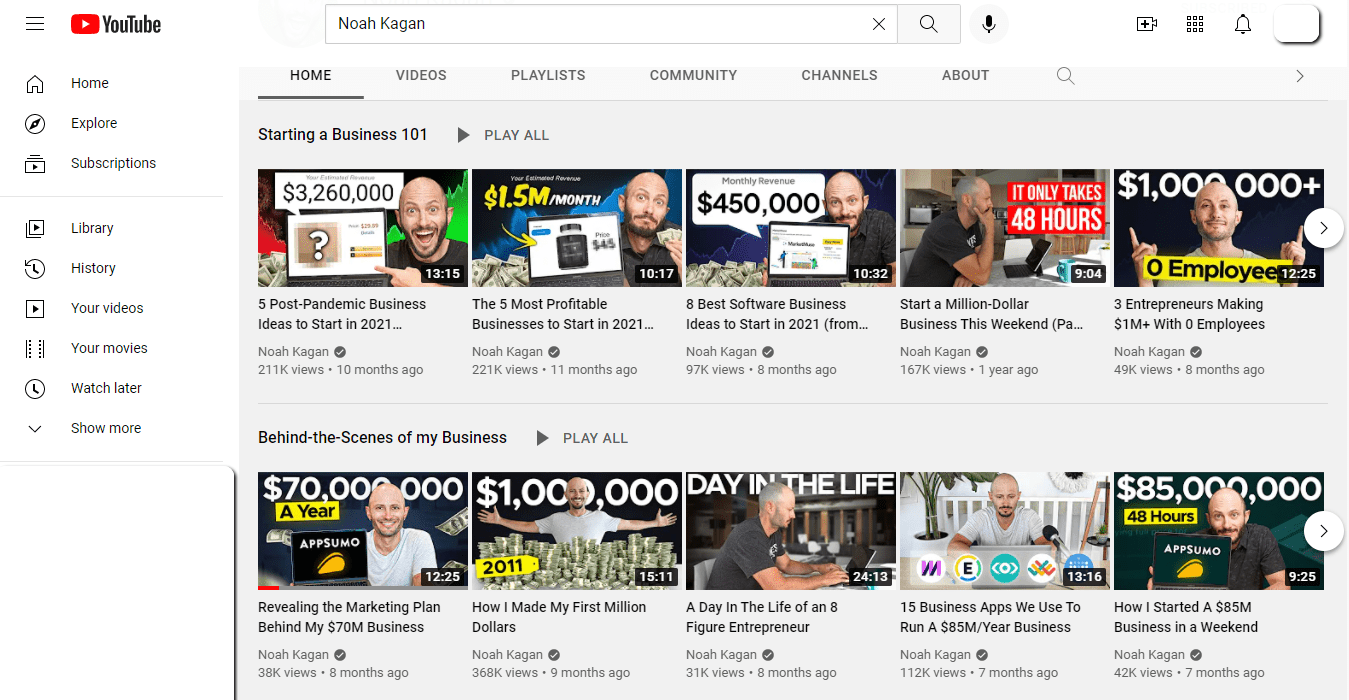
Task: Click the Watch later clock icon
Action: tap(35, 388)
